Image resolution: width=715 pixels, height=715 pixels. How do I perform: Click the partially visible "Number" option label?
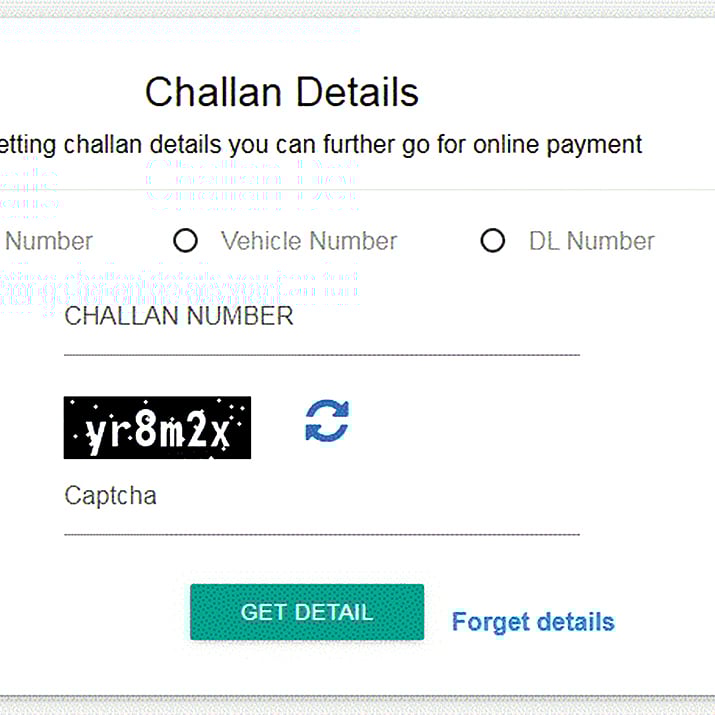49,241
